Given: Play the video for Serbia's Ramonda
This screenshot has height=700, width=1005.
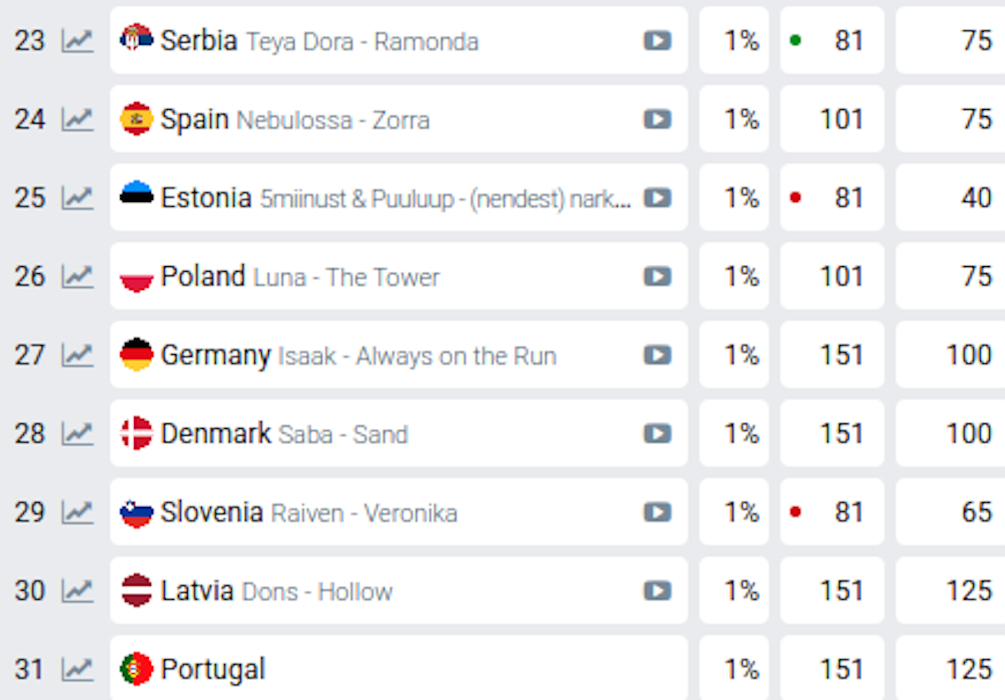Looking at the screenshot, I should point(657,41).
